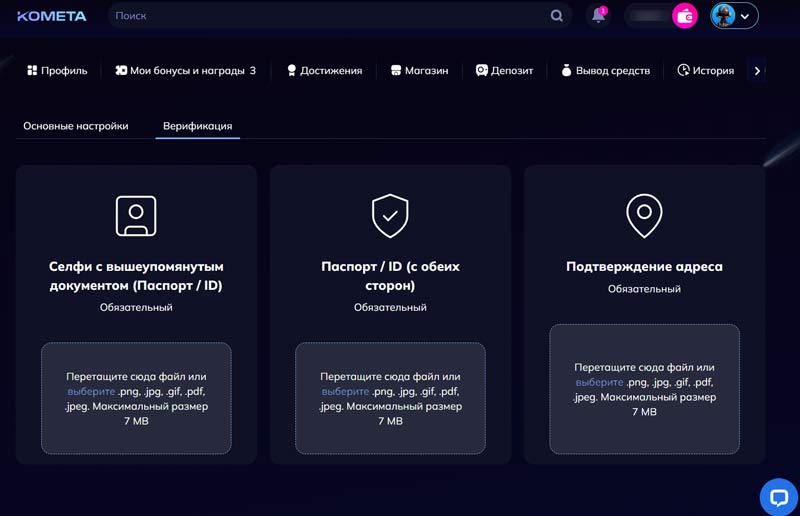Open the live chat bubble
The width and height of the screenshot is (800, 516).
[778, 497]
